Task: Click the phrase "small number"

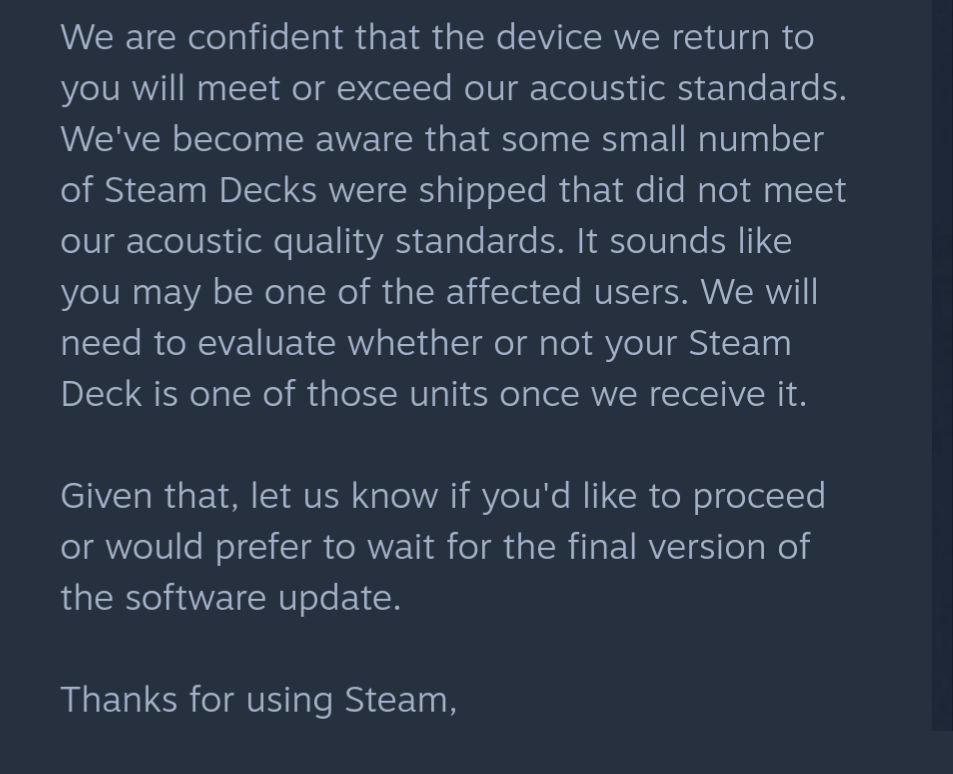Action: coord(712,139)
